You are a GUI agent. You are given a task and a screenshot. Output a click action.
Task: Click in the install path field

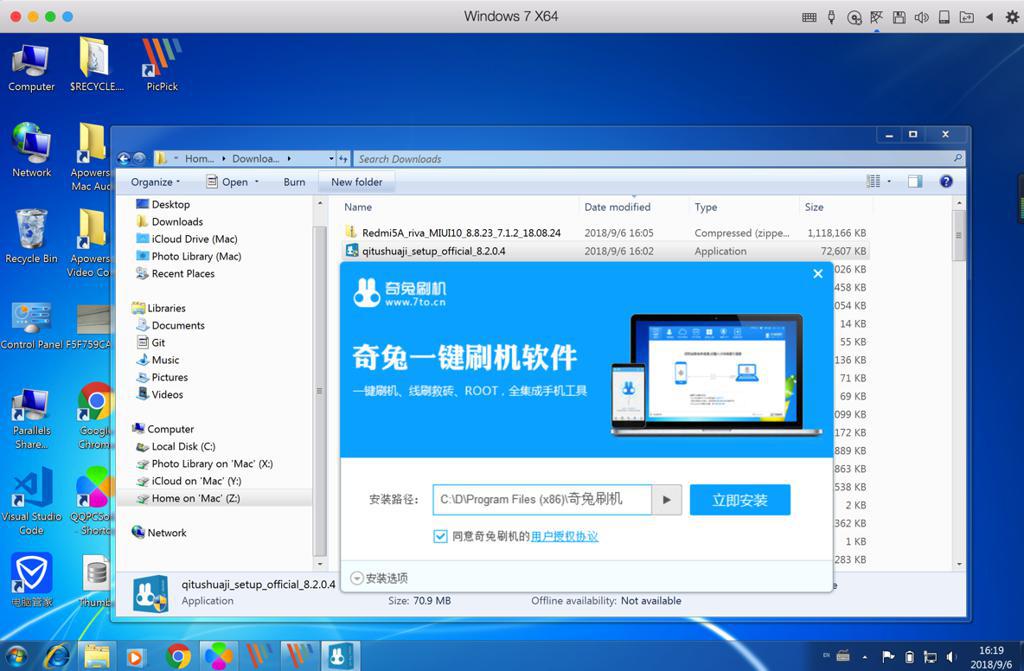click(x=542, y=500)
